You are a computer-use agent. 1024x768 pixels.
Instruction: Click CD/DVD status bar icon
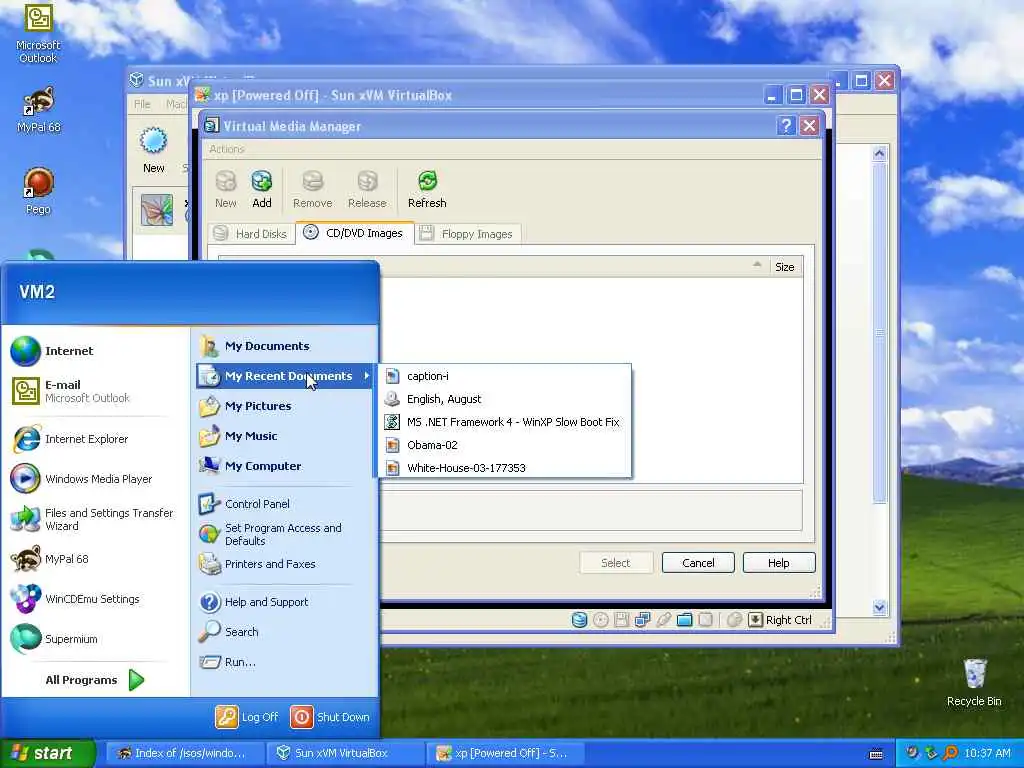pyautogui.click(x=600, y=620)
